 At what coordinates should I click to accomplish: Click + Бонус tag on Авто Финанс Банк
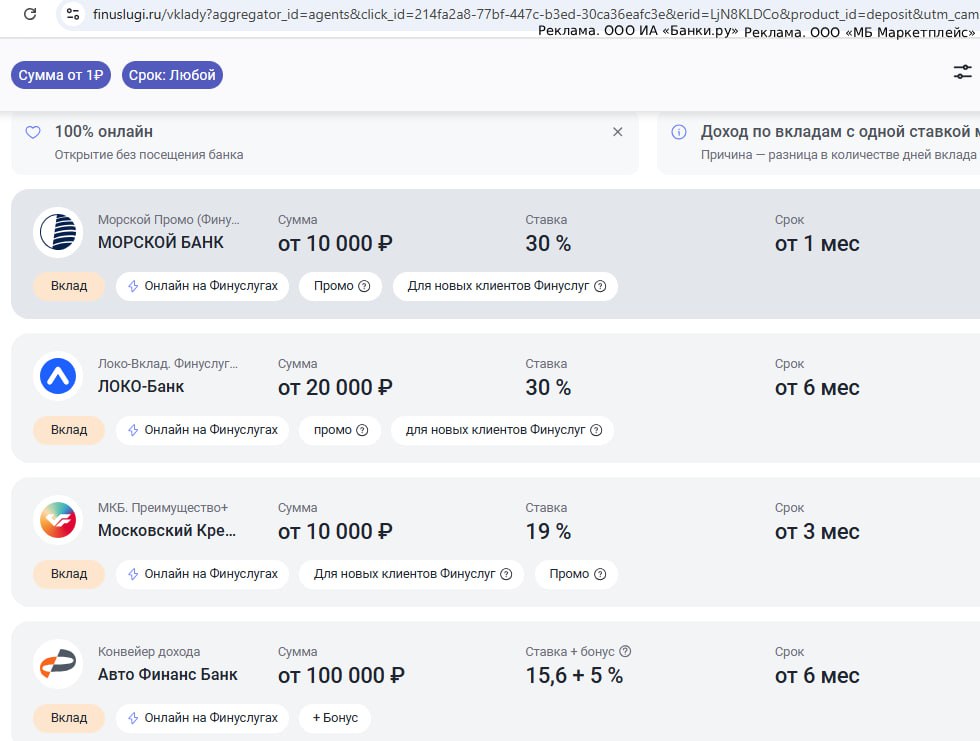pos(334,718)
